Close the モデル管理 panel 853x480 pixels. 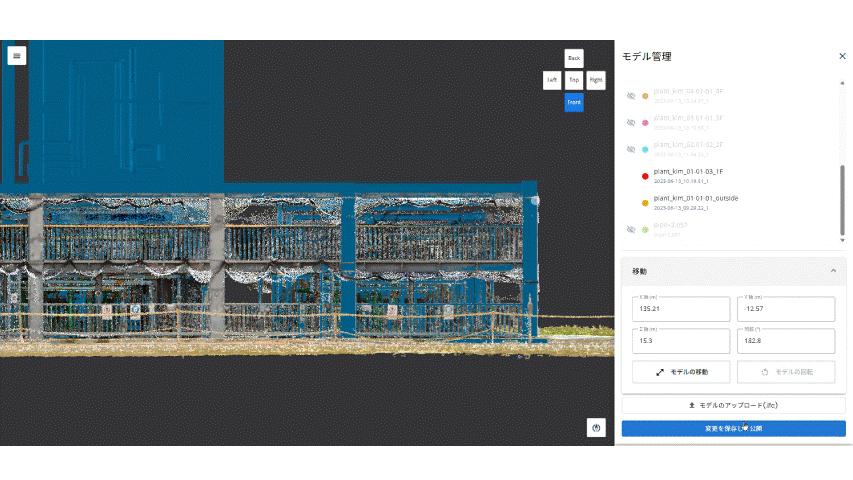point(842,56)
